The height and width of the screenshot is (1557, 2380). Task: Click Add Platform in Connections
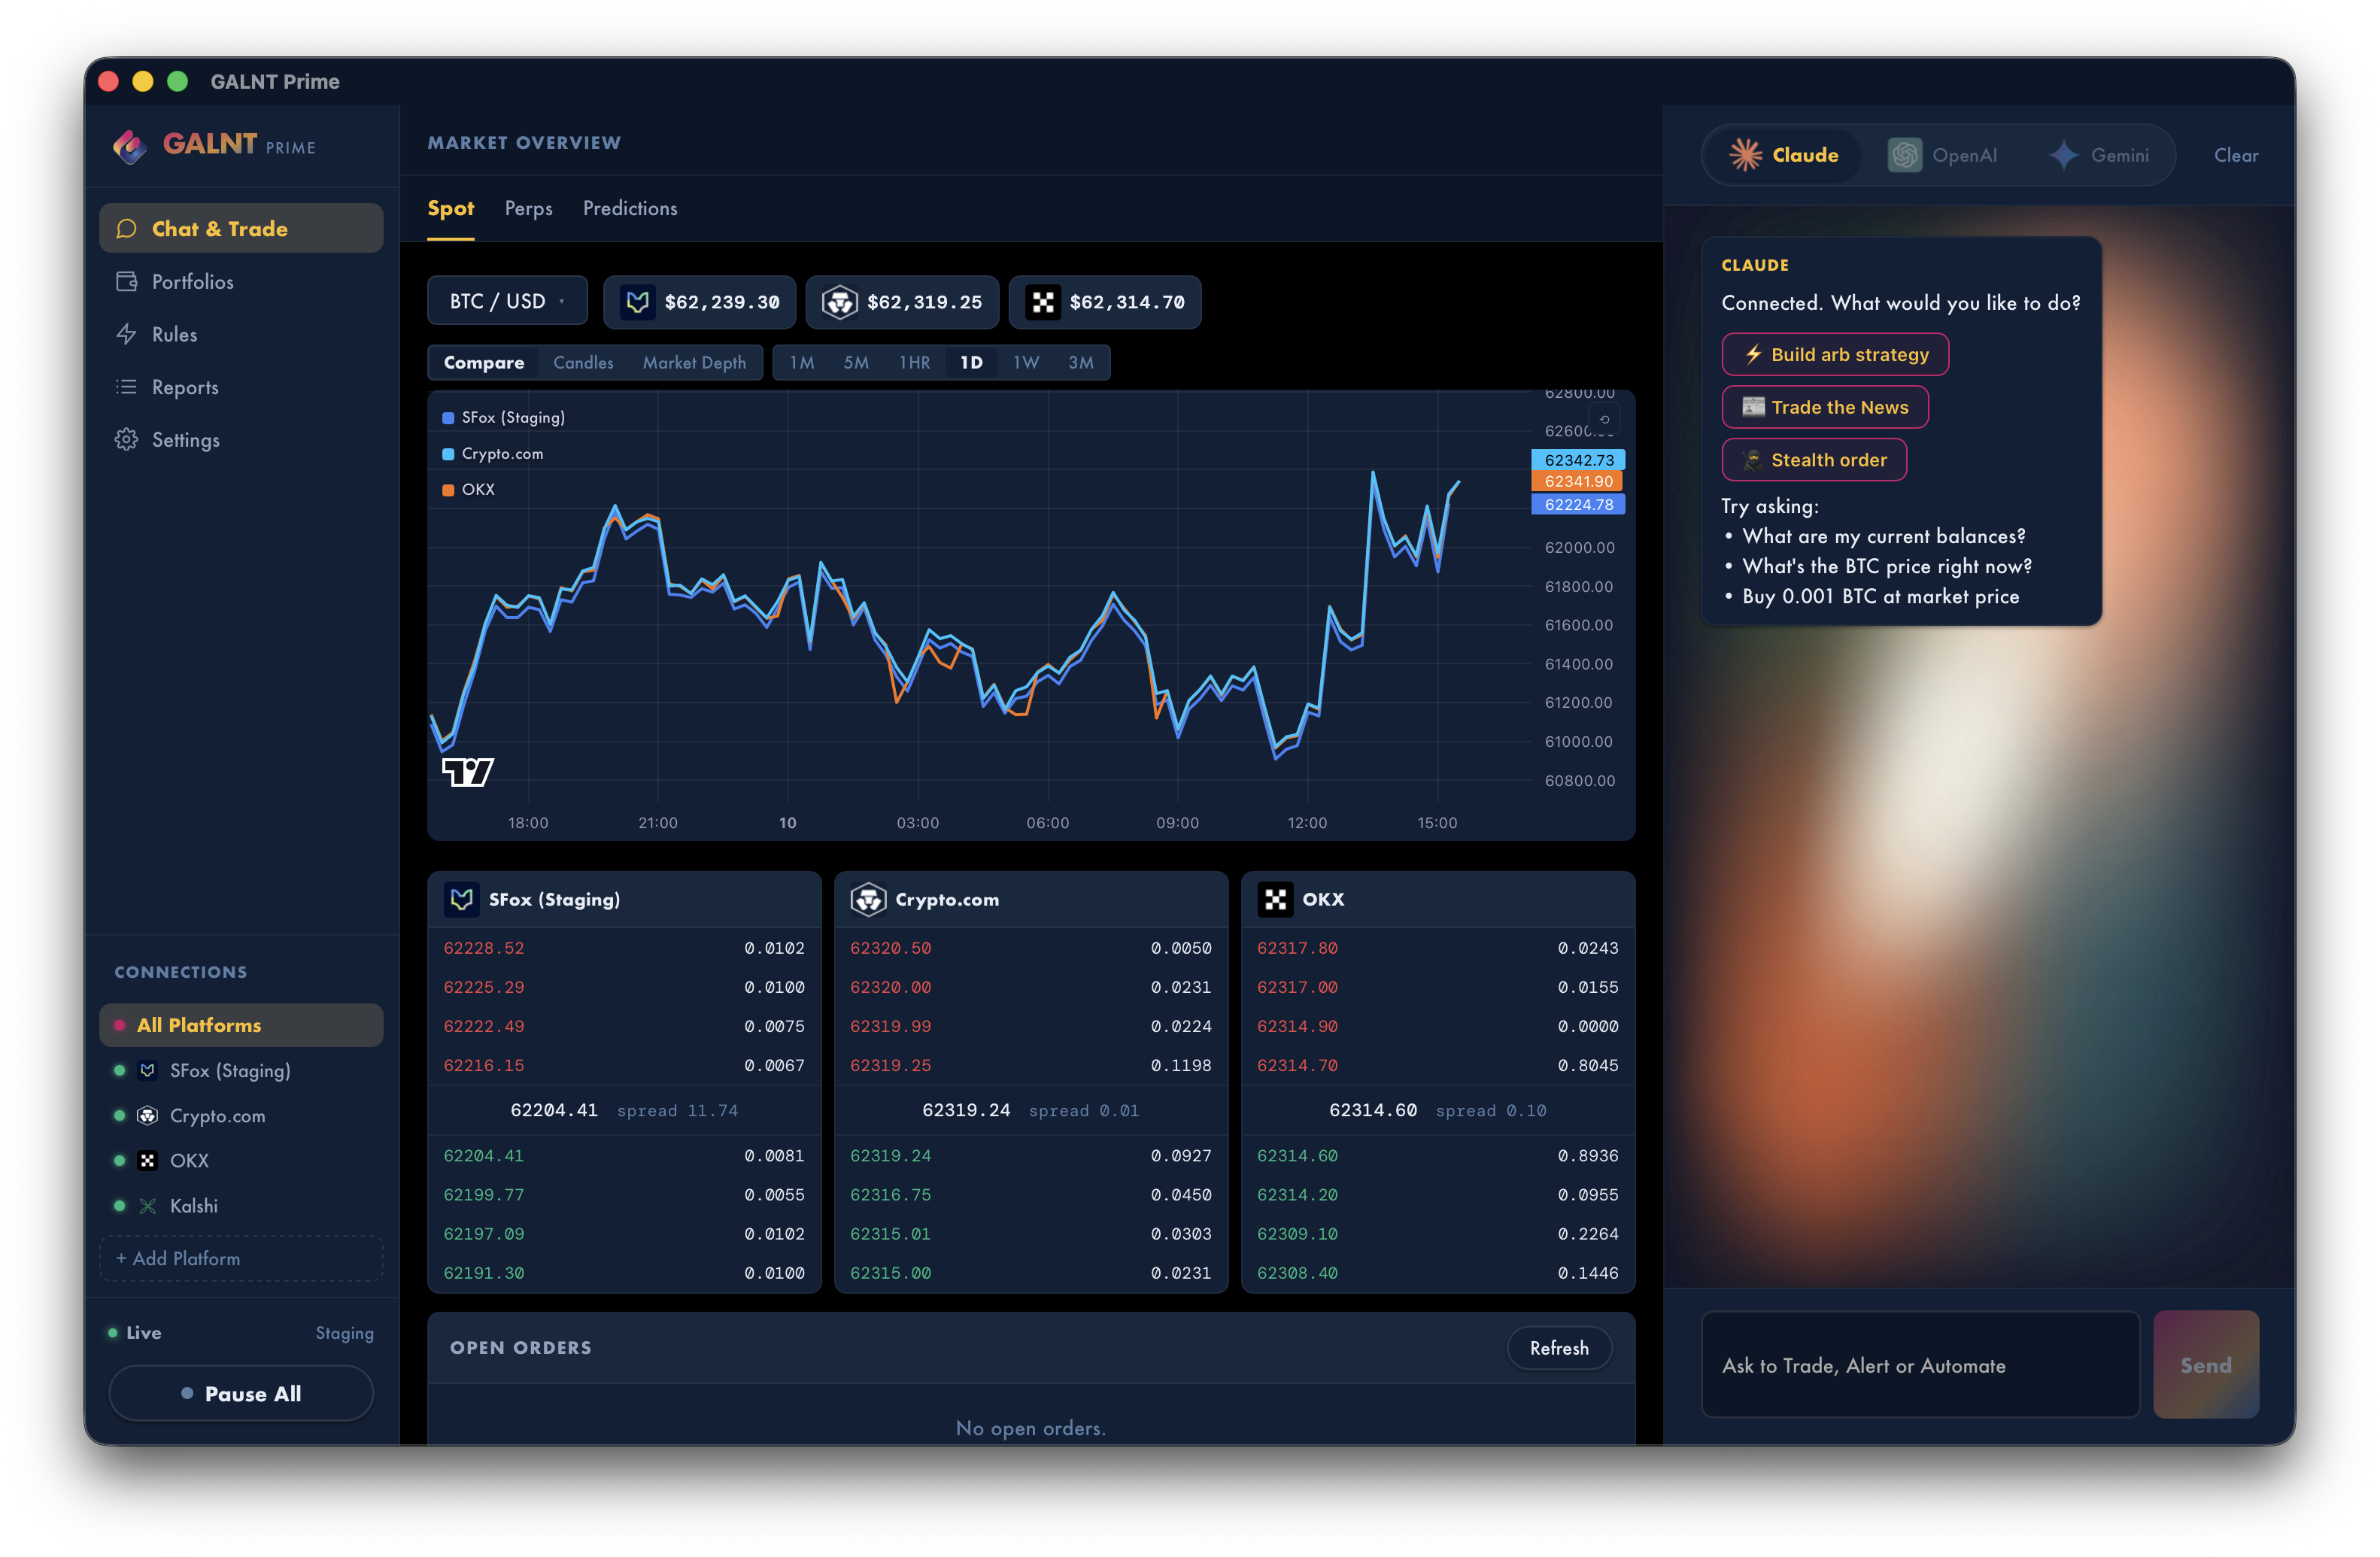click(241, 1258)
